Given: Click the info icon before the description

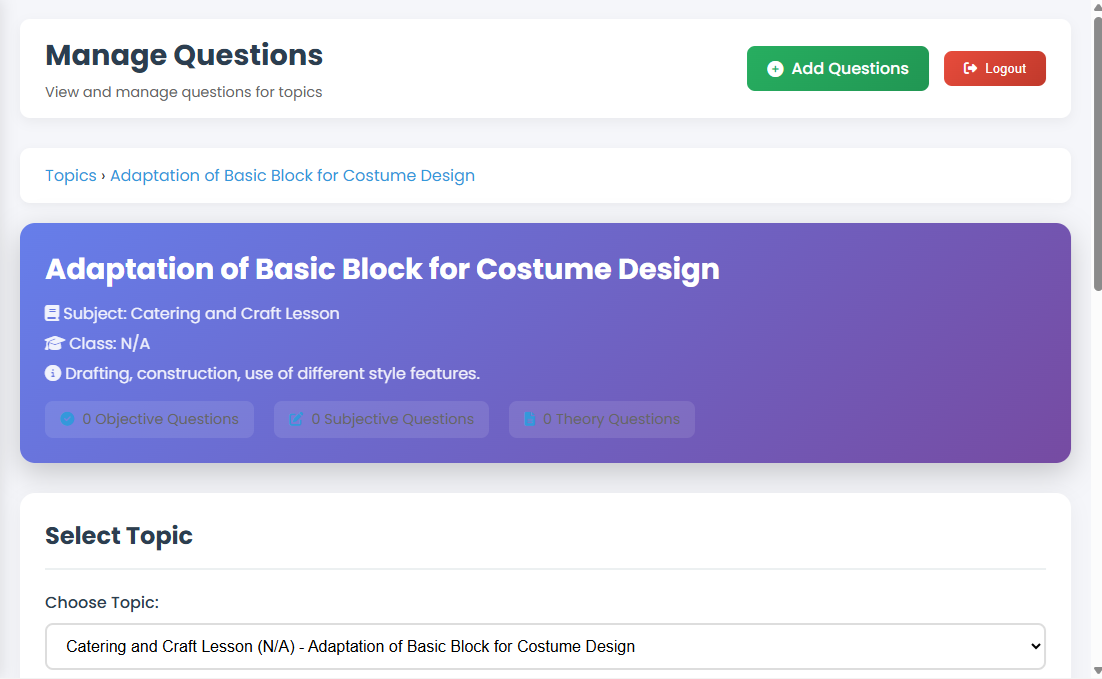Looking at the screenshot, I should 53,374.
